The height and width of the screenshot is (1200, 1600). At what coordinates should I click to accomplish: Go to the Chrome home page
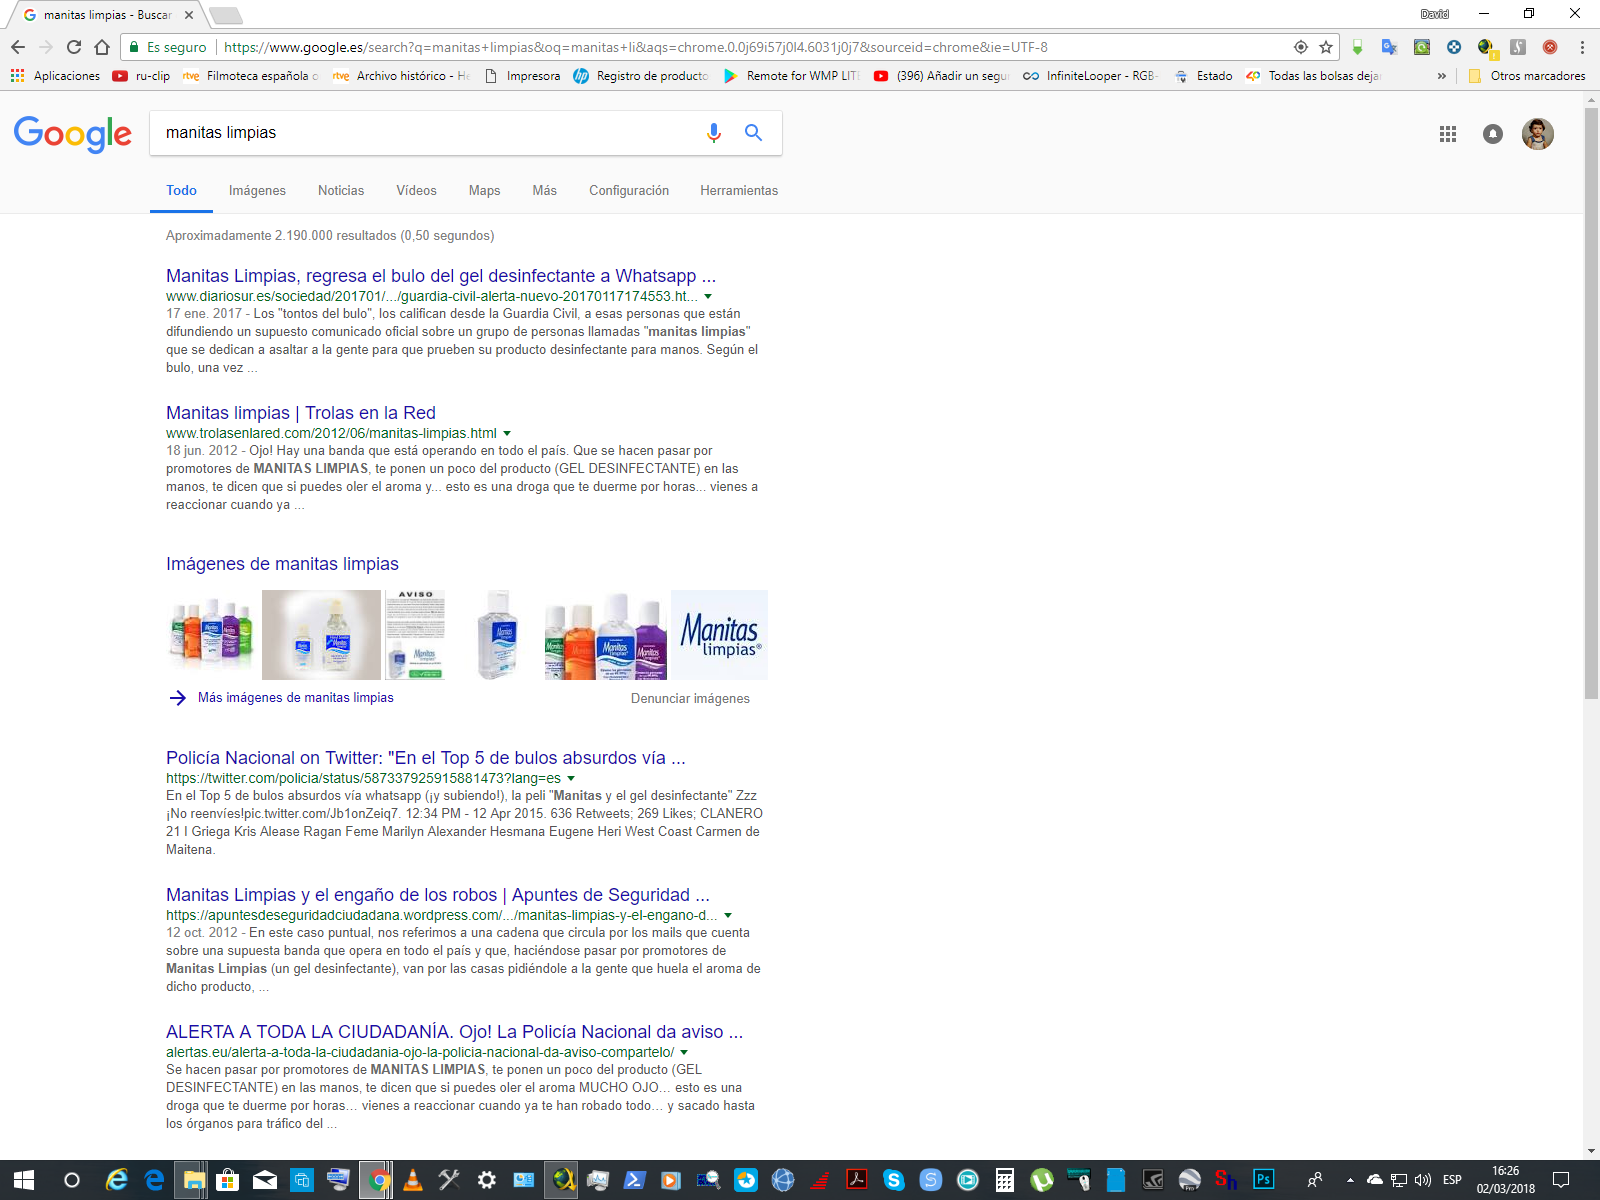pyautogui.click(x=102, y=47)
